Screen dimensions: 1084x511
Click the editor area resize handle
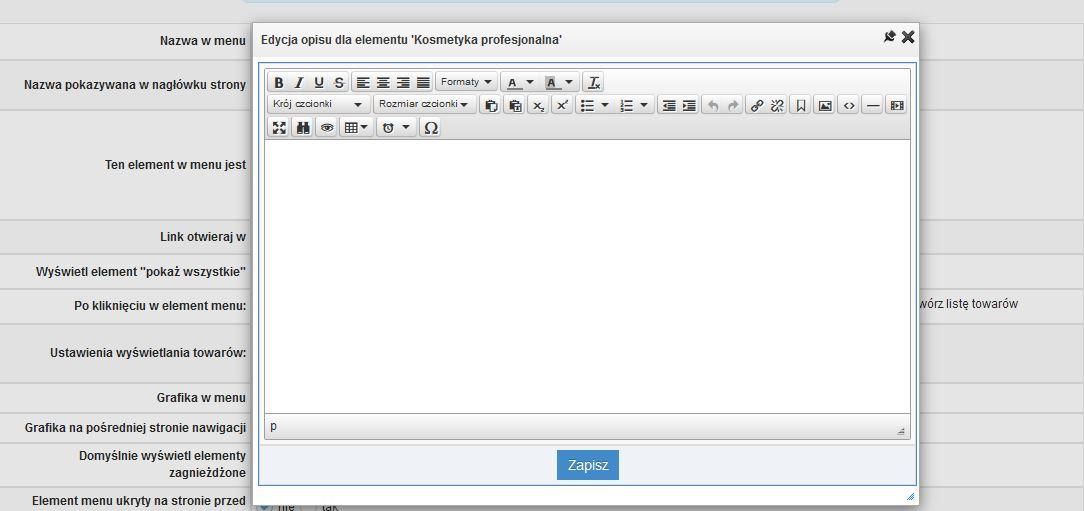[901, 431]
